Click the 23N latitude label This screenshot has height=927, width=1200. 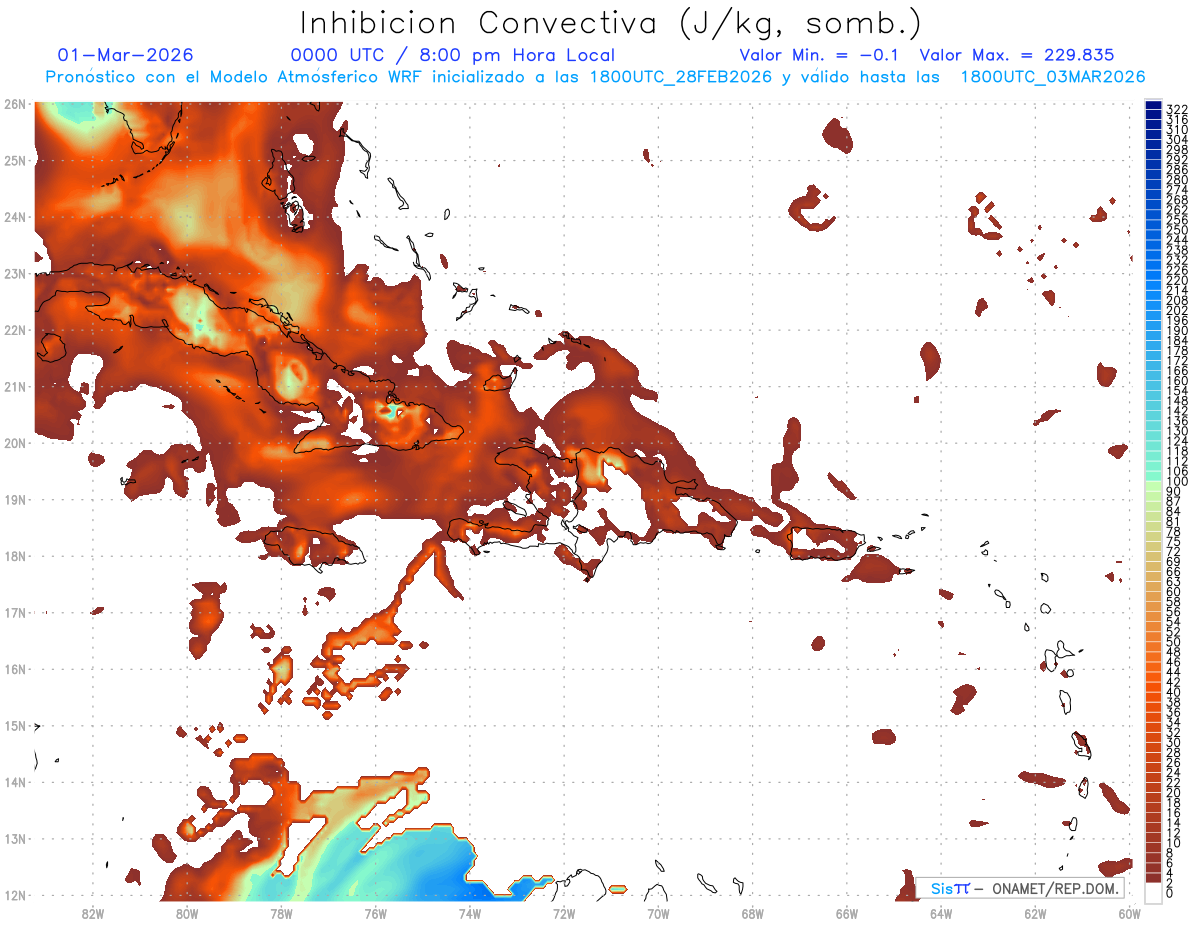pyautogui.click(x=14, y=273)
